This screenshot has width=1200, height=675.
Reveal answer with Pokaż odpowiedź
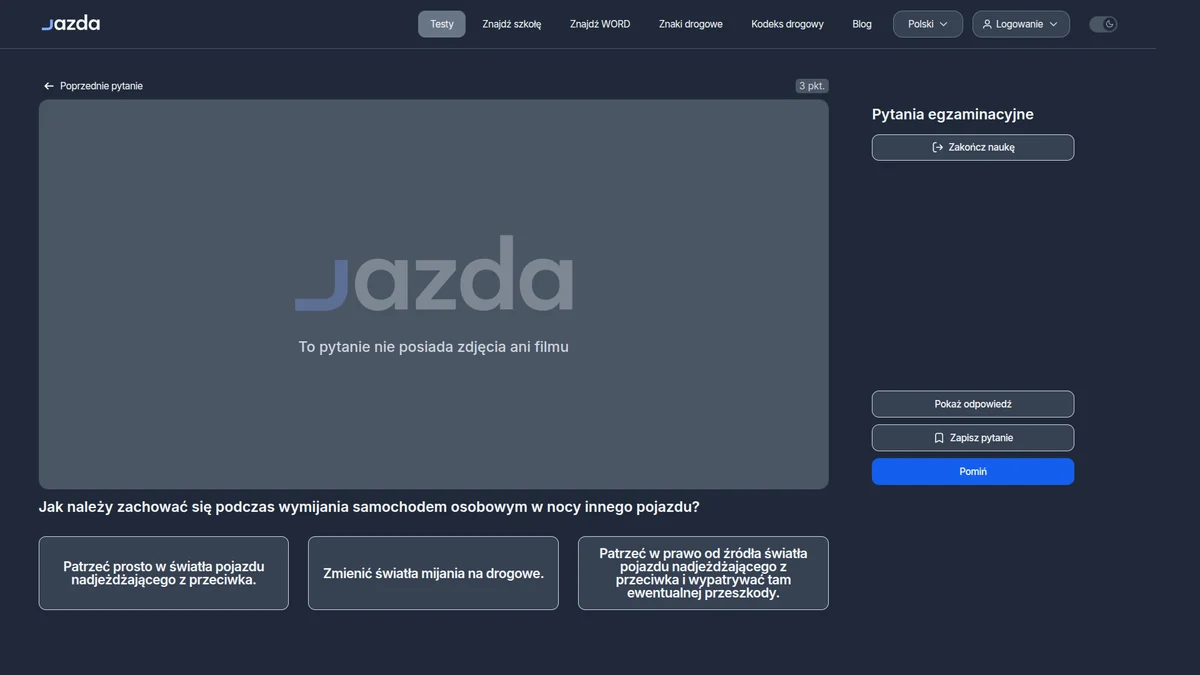(x=973, y=404)
